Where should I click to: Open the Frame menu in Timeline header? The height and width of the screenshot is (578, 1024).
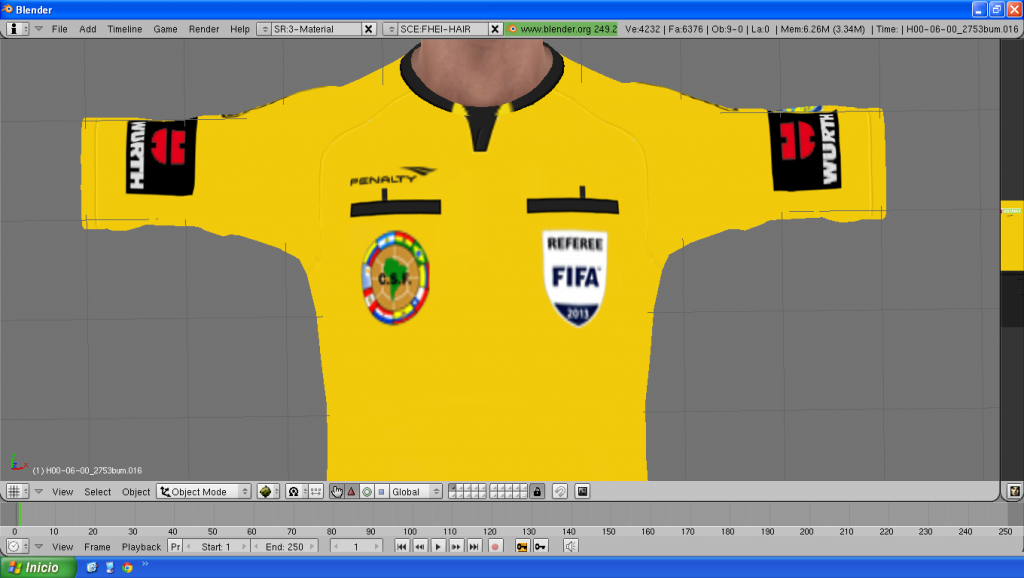click(x=97, y=546)
